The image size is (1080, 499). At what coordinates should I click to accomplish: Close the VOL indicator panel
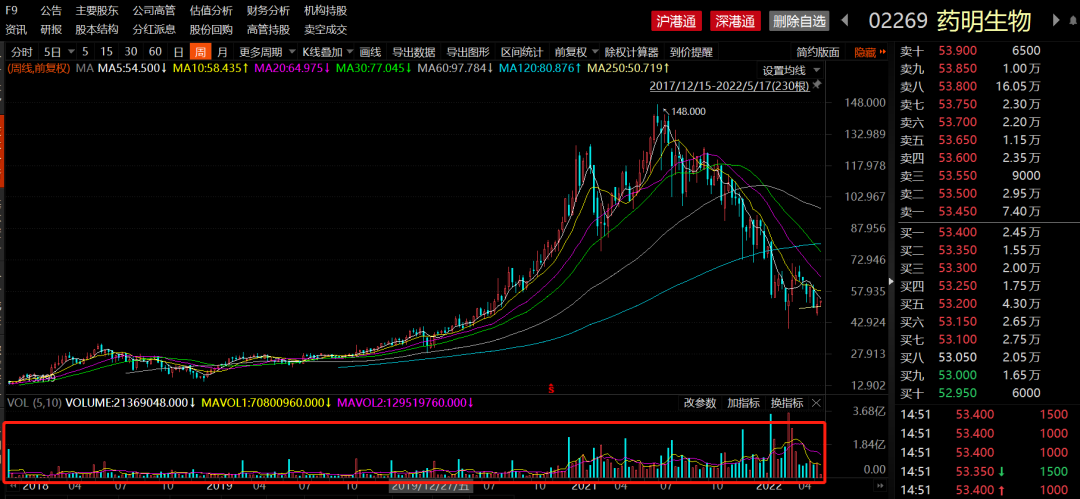click(x=816, y=403)
